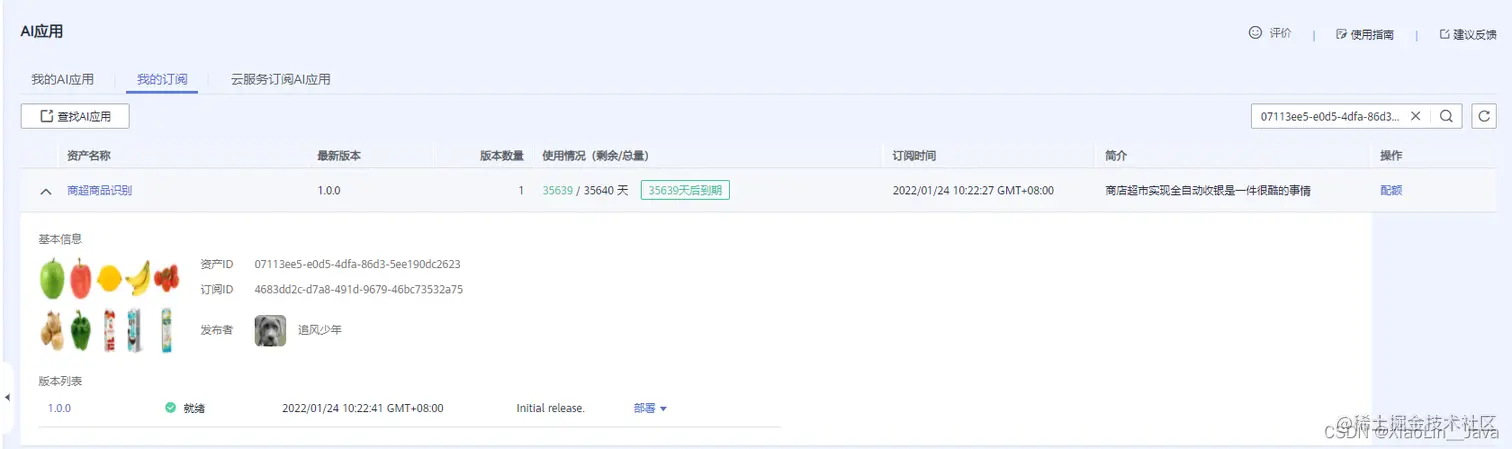
Task: Open 商超商品识别 asset link
Action: (99, 190)
